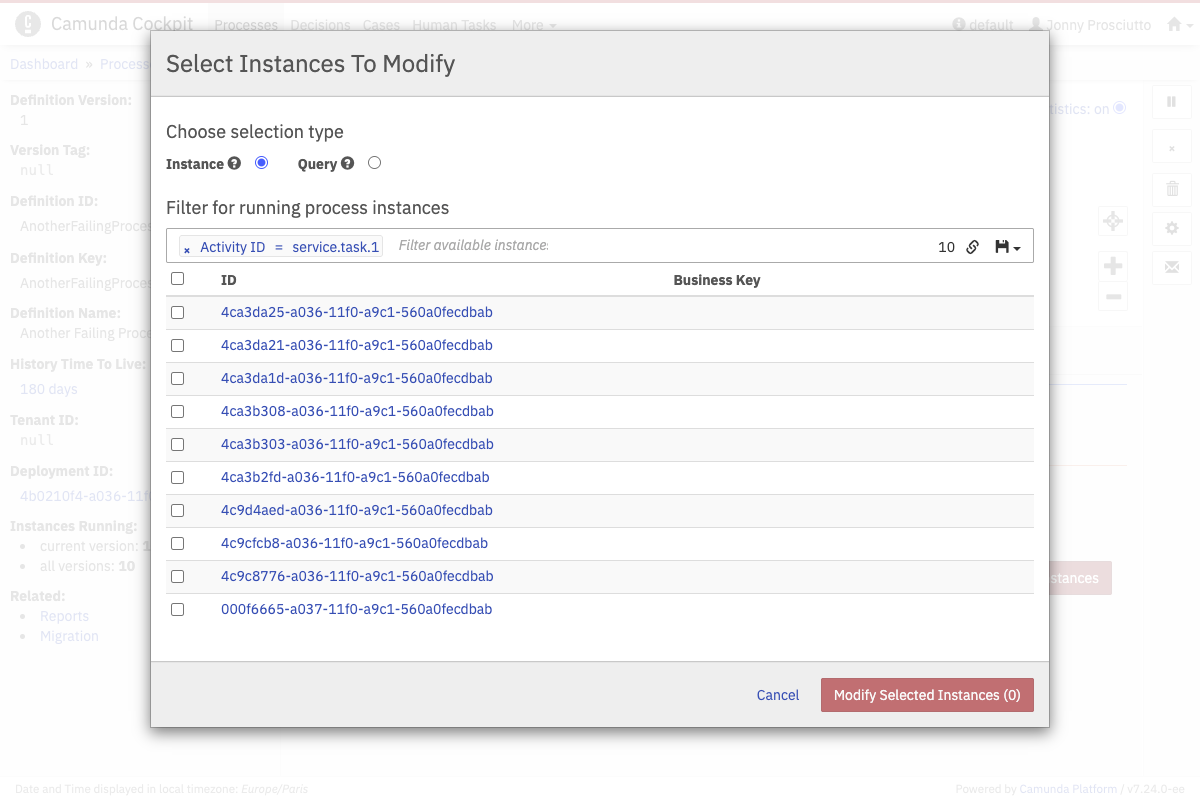This screenshot has height=800, width=1200.
Task: Remove the Activity ID filter criterion
Action: click(187, 248)
